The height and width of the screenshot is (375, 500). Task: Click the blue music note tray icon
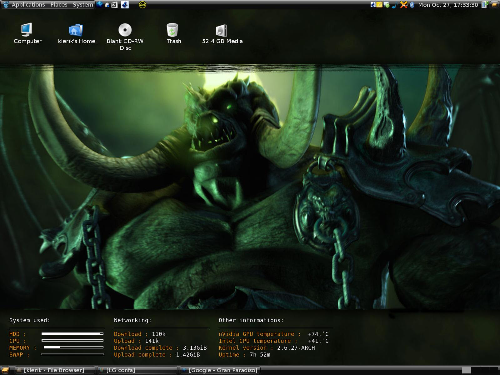click(x=395, y=5)
